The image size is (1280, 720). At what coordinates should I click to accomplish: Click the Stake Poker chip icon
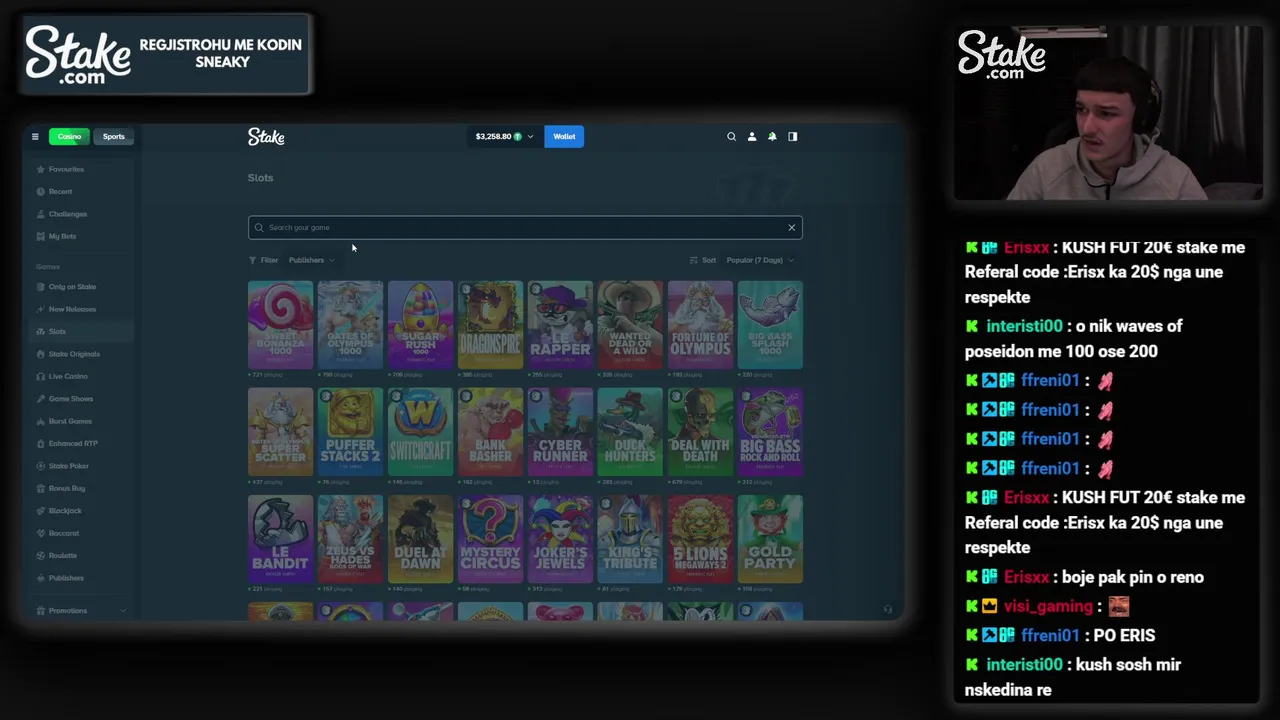(x=40, y=466)
